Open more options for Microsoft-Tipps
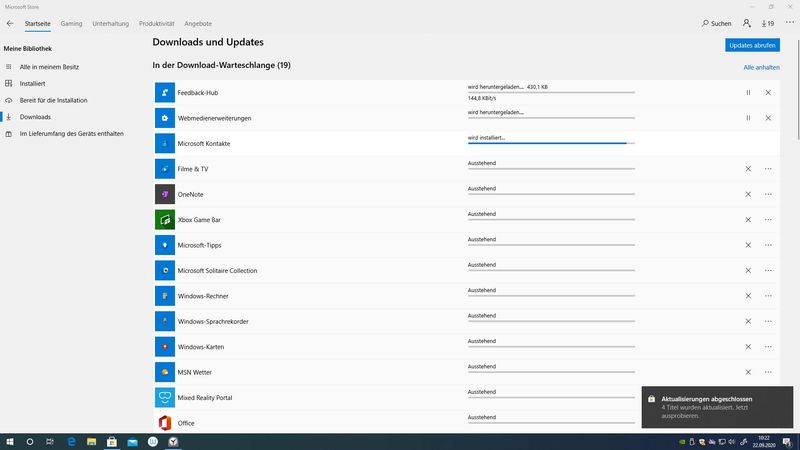The image size is (800, 450). (x=768, y=245)
